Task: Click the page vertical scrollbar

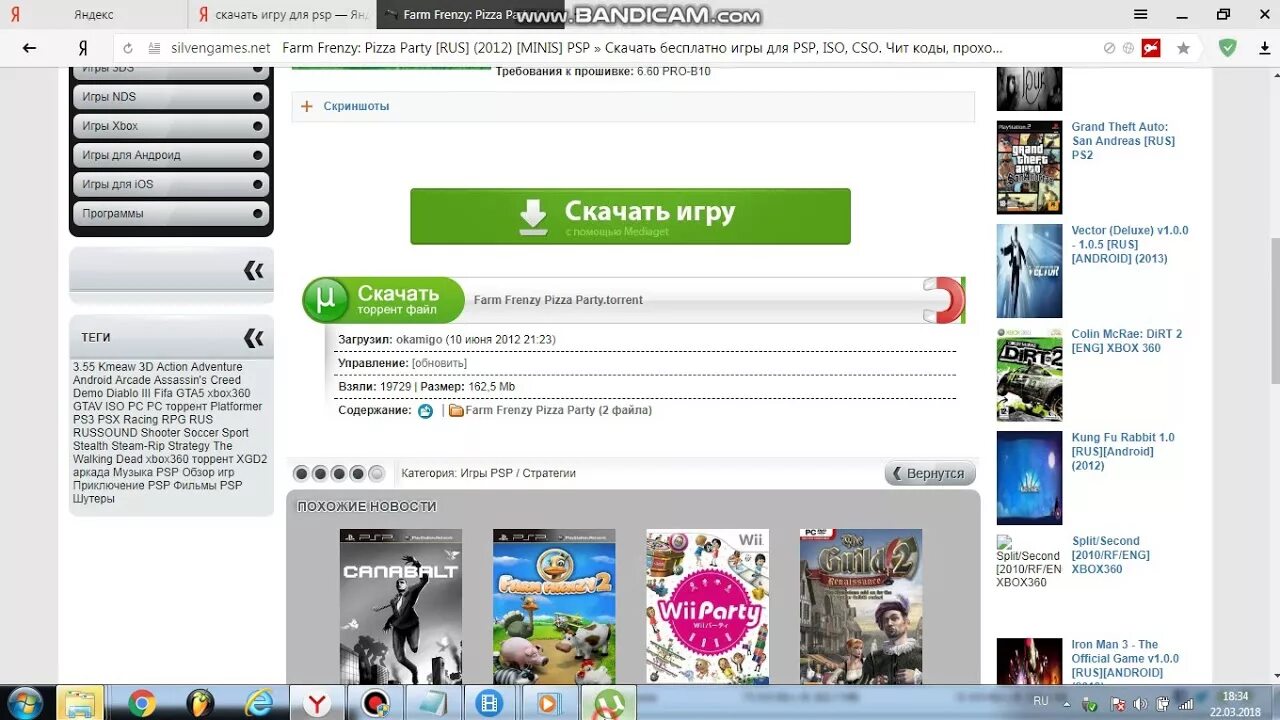Action: point(1274,310)
